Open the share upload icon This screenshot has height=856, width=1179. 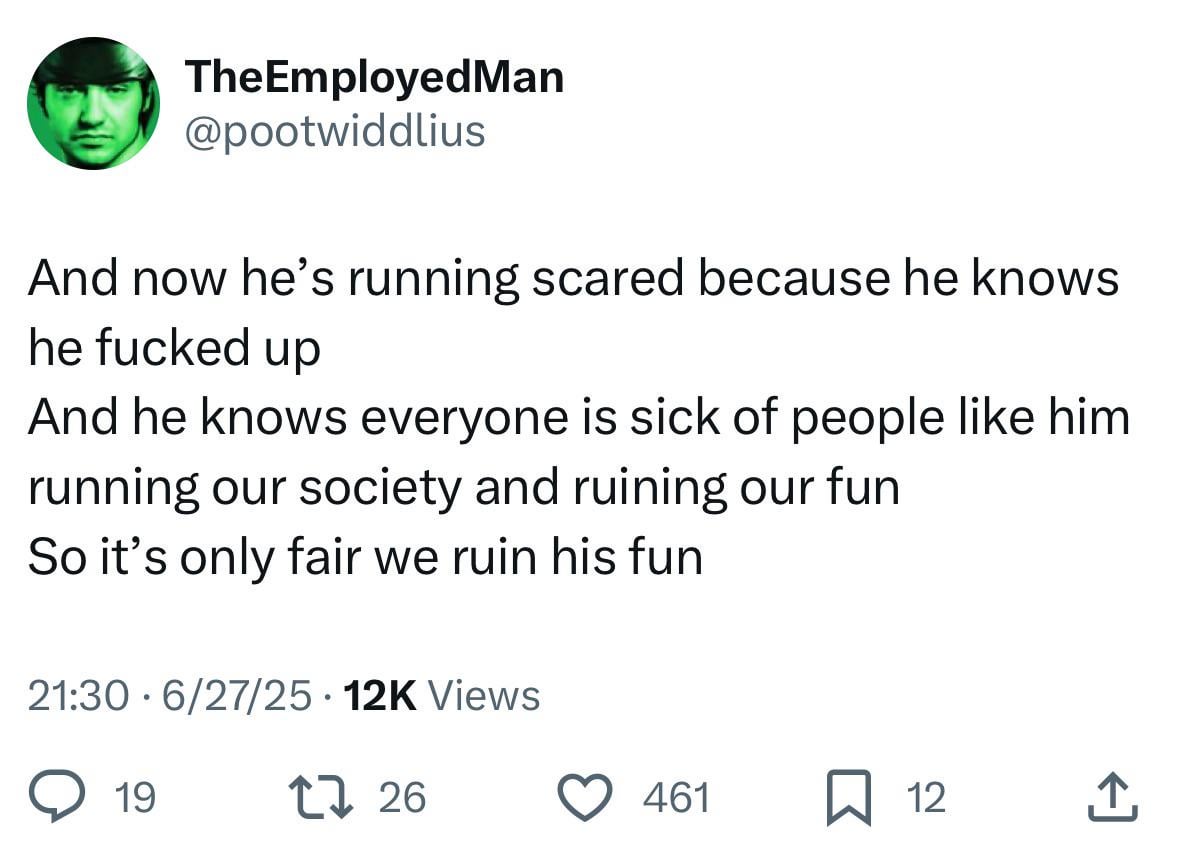[1113, 797]
